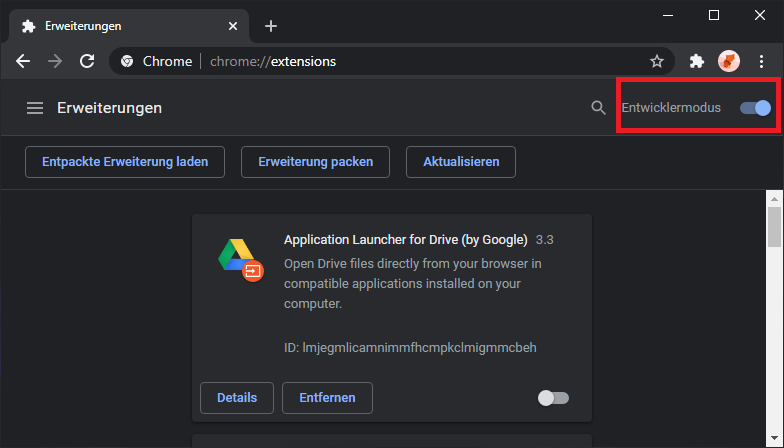Click the Google Drive launcher extension icon
Screen dimensions: 784x448
tap(240, 259)
